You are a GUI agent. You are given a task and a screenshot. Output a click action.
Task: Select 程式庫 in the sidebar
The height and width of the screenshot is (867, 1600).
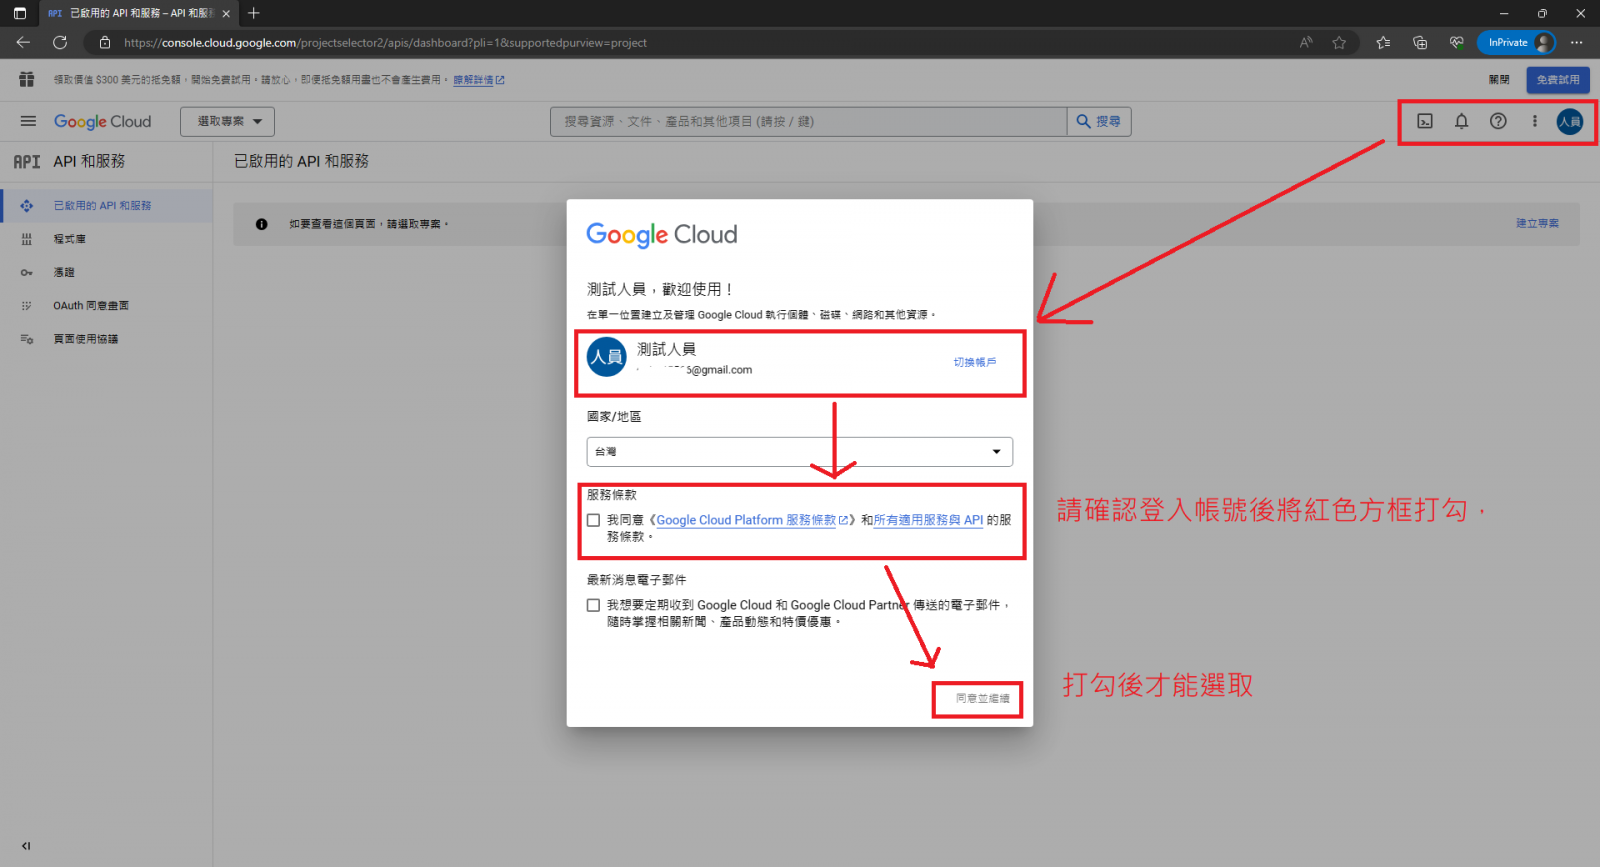[x=106, y=239]
